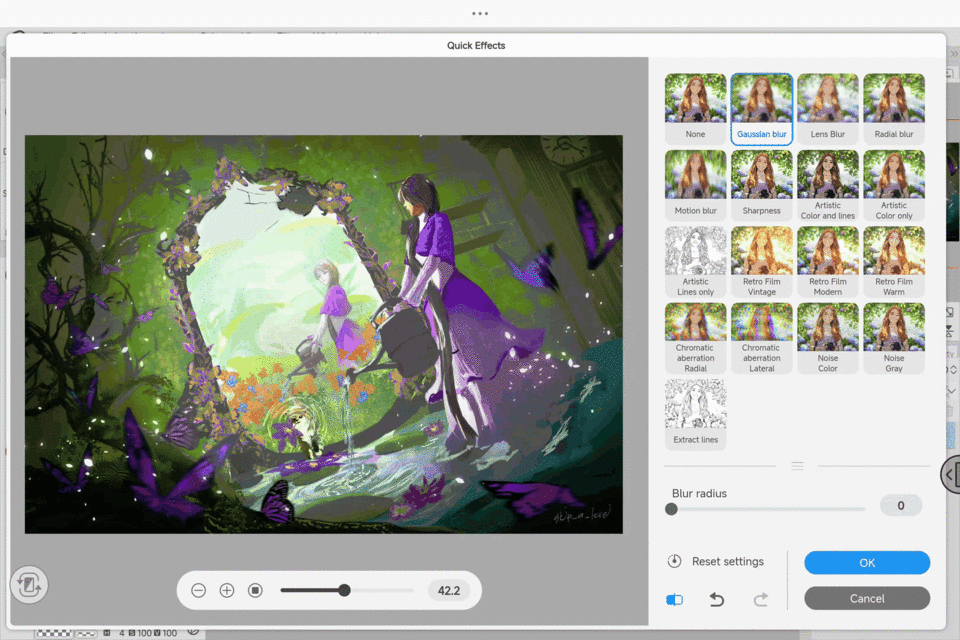This screenshot has width=960, height=640.
Task: Pick the Chromatic aberration Lateral effect
Action: tap(761, 338)
